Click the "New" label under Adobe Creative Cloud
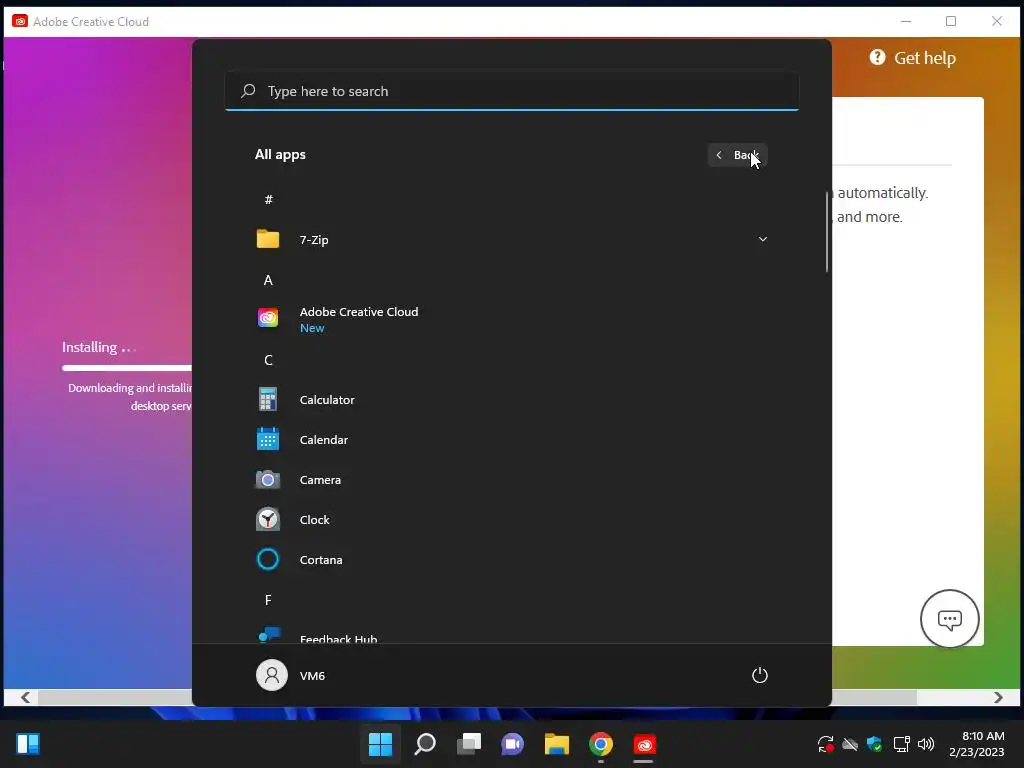The height and width of the screenshot is (768, 1024). pyautogui.click(x=312, y=328)
